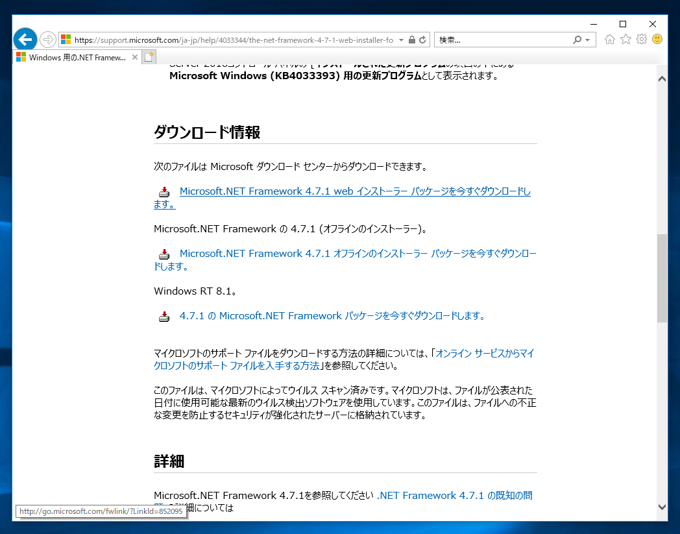Screen dimensions: 680x534
Task: Click download icon beside web インストーラー link
Action: click(x=164, y=192)
